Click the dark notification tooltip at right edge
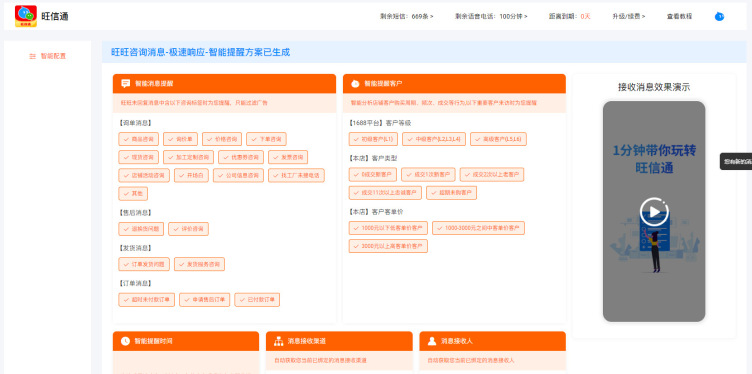 pyautogui.click(x=736, y=162)
